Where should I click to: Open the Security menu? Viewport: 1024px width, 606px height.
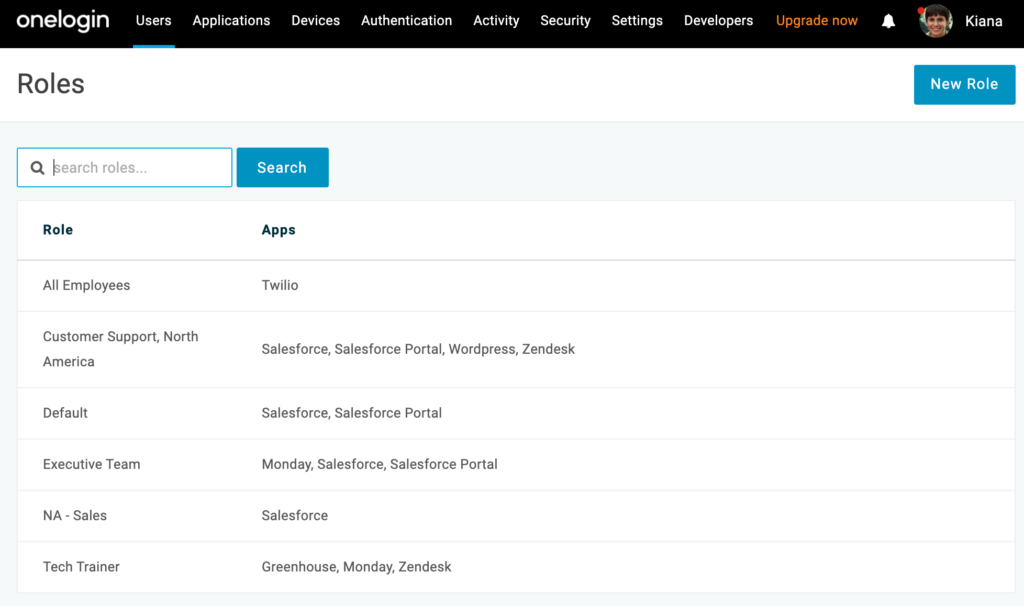click(565, 20)
